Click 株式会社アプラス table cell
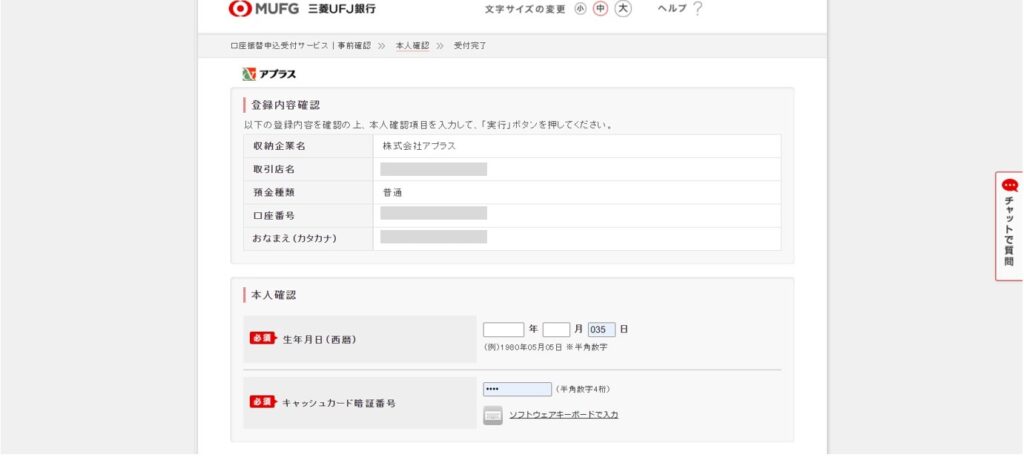The image size is (1024, 466). coord(577,146)
